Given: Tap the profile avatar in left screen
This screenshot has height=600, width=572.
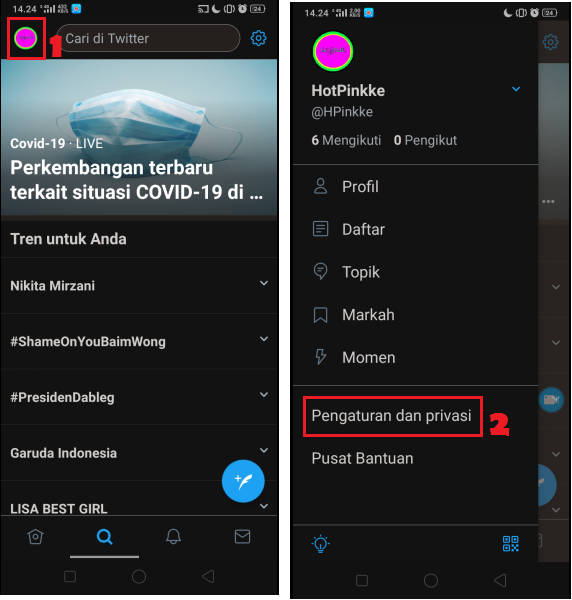Looking at the screenshot, I should tap(26, 38).
